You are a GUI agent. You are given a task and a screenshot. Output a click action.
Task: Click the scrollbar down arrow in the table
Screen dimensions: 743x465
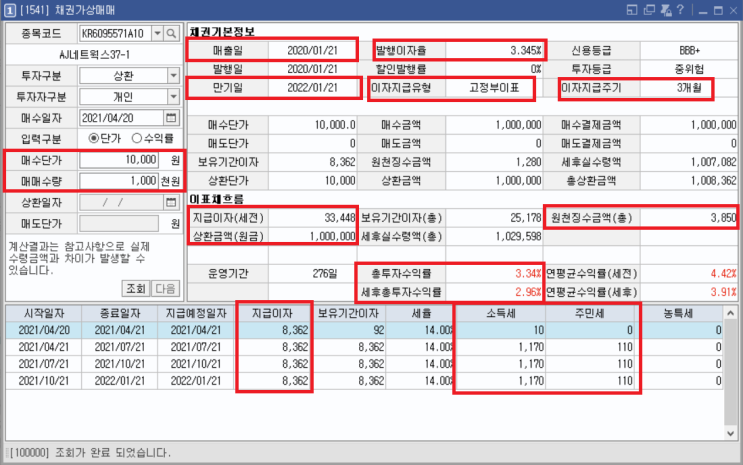730,433
